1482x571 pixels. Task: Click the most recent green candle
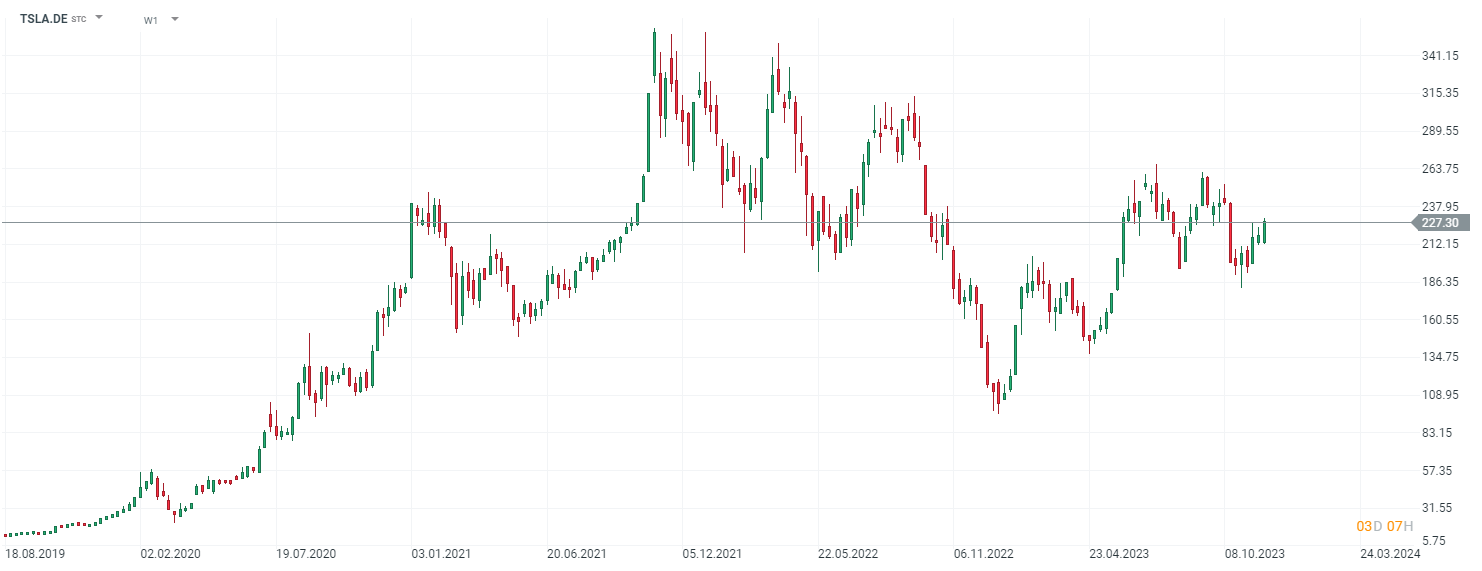pos(1265,232)
